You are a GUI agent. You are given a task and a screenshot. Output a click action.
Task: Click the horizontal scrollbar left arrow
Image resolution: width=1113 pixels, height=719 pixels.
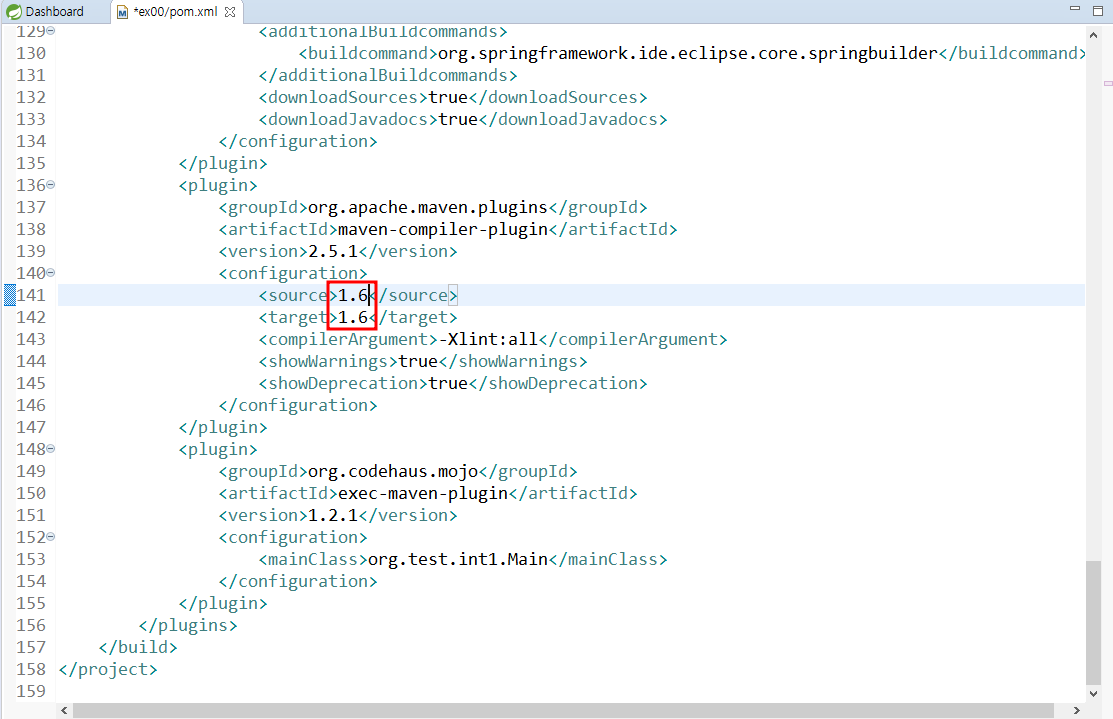65,710
